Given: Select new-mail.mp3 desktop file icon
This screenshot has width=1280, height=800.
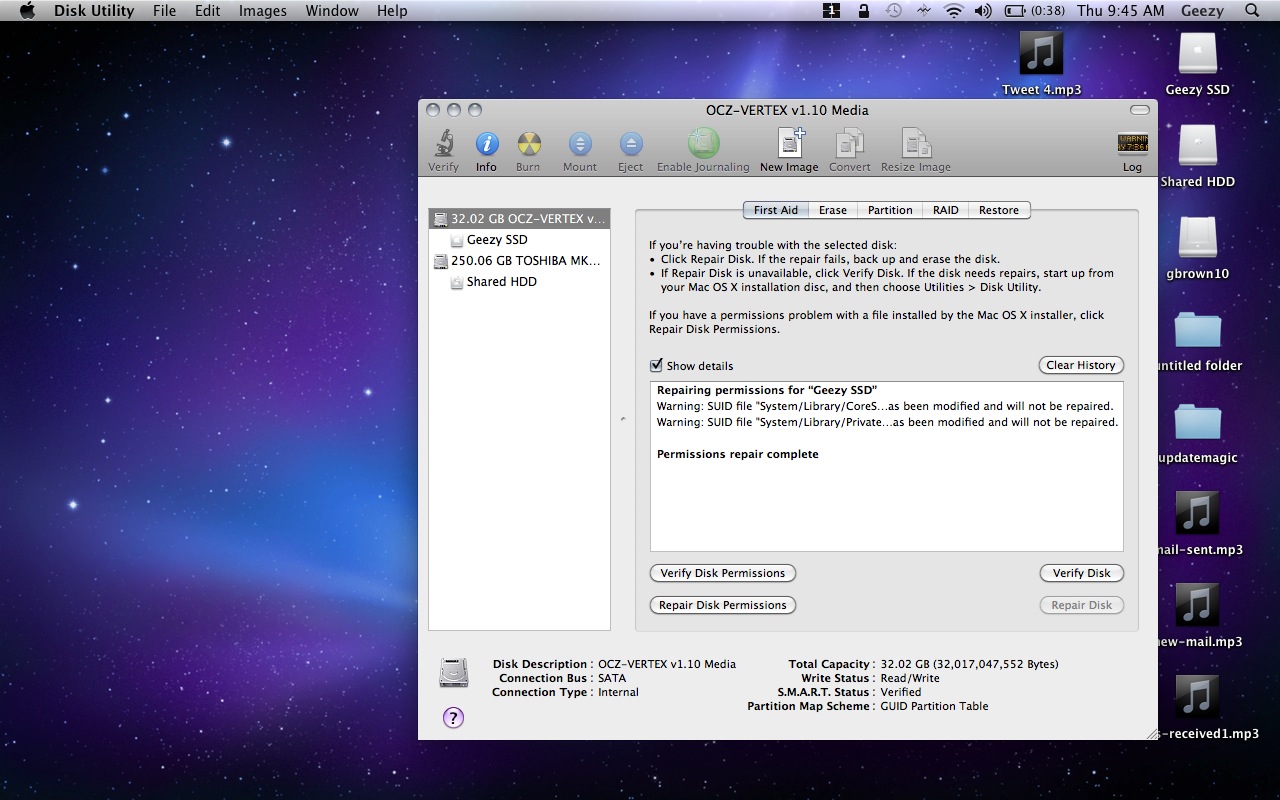Looking at the screenshot, I should point(1197,605).
